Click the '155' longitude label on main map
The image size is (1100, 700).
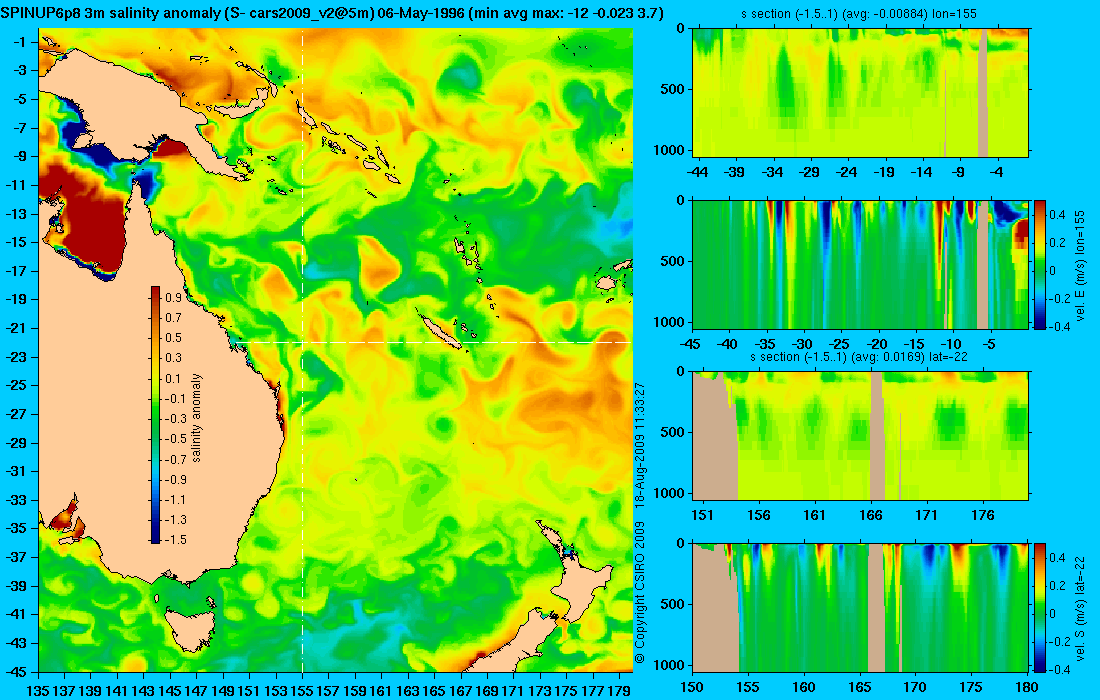302,691
